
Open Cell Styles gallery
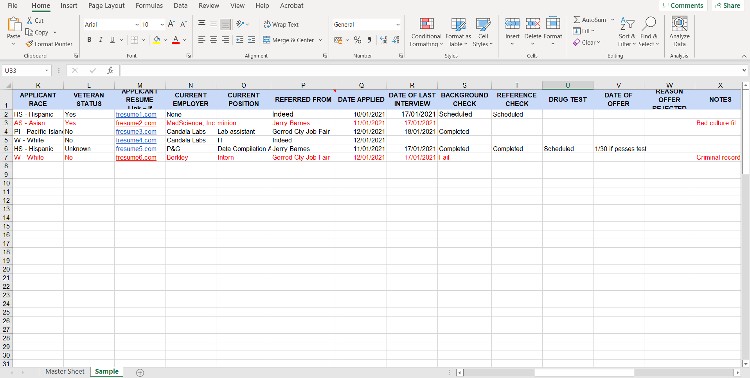coord(483,32)
